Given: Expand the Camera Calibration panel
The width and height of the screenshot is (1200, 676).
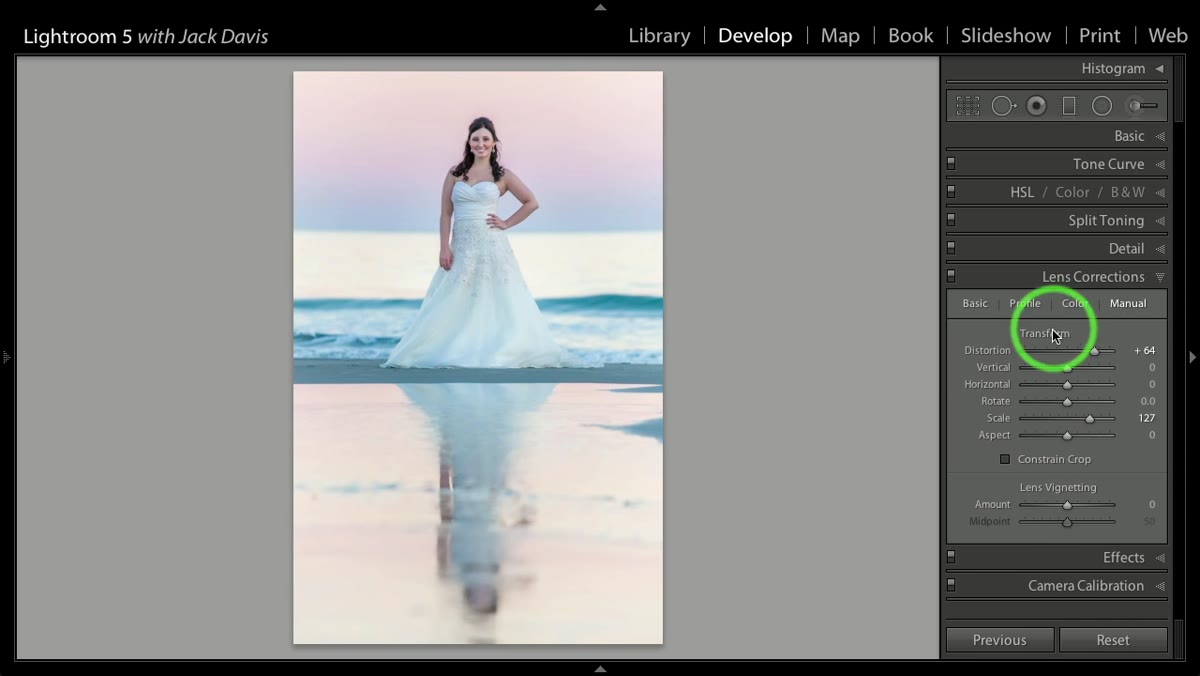Looking at the screenshot, I should click(1160, 586).
